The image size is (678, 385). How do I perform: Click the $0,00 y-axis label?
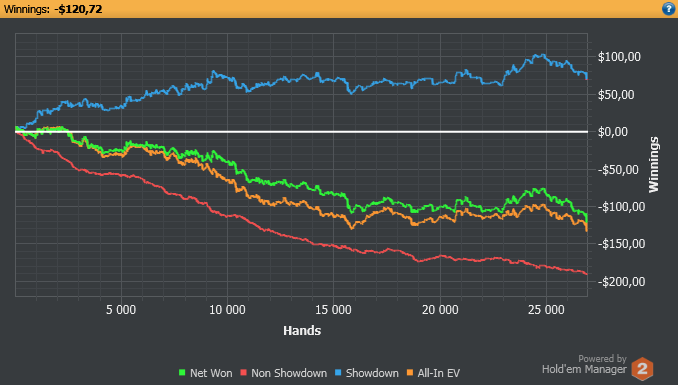(x=613, y=132)
